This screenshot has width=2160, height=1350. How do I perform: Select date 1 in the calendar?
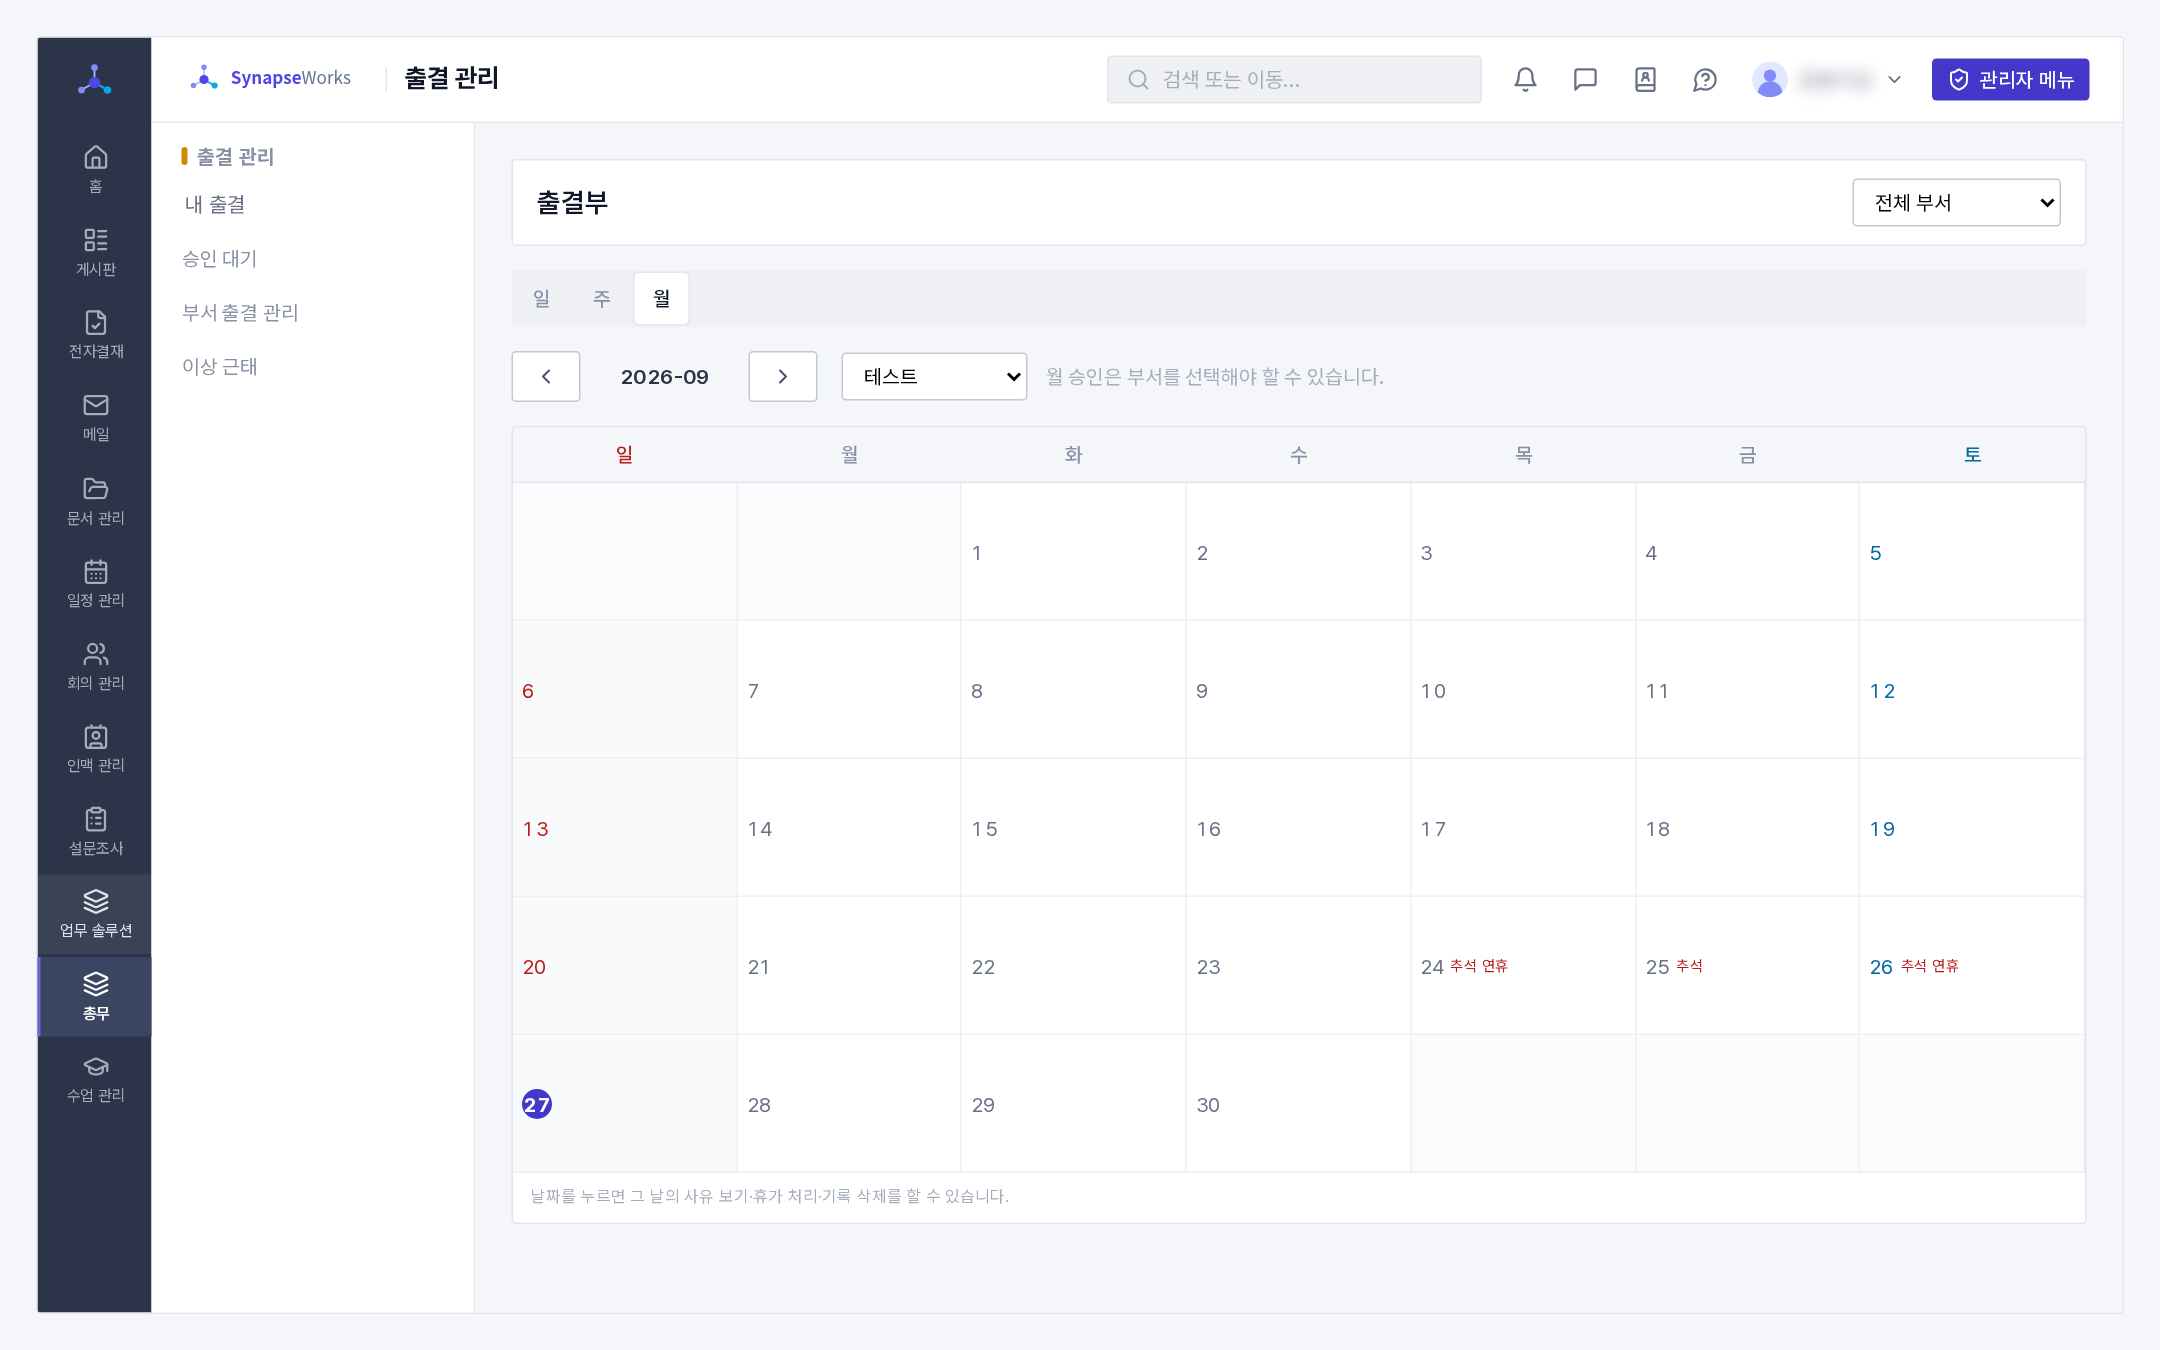tap(1073, 552)
